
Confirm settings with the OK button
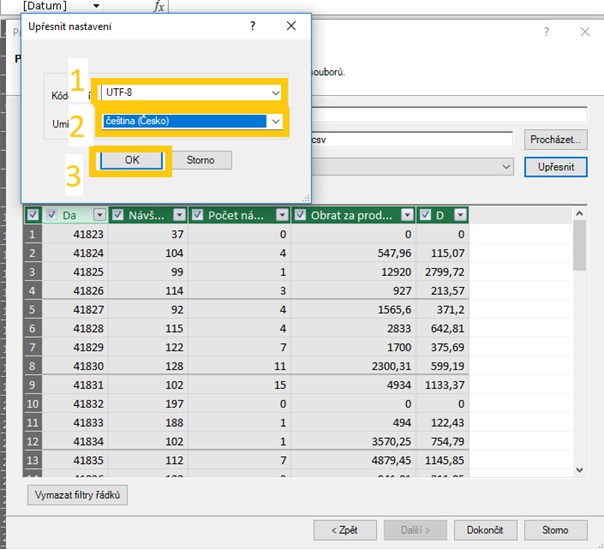132,160
